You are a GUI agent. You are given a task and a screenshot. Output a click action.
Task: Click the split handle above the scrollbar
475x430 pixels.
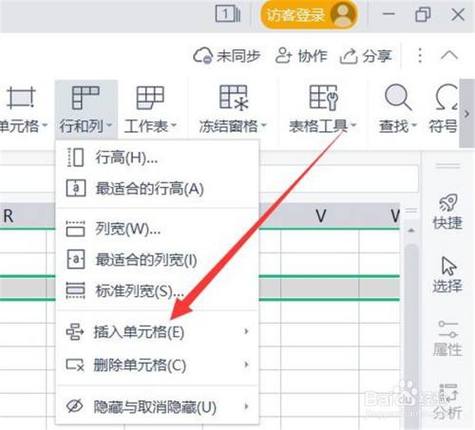(x=412, y=211)
